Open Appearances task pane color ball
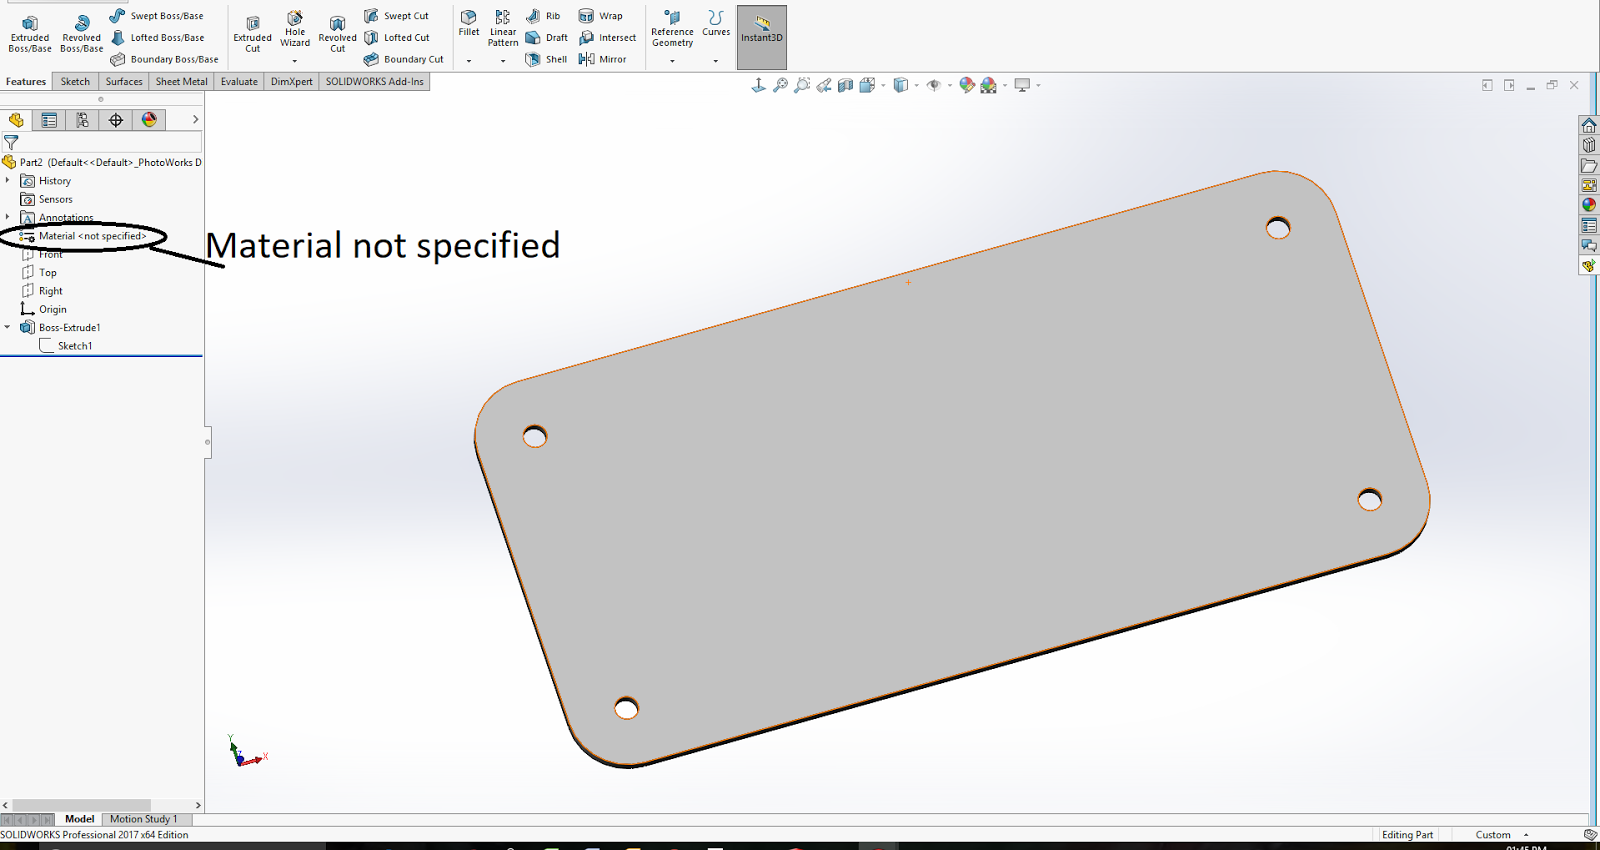Screen dimensions: 1600x850 click(1589, 205)
